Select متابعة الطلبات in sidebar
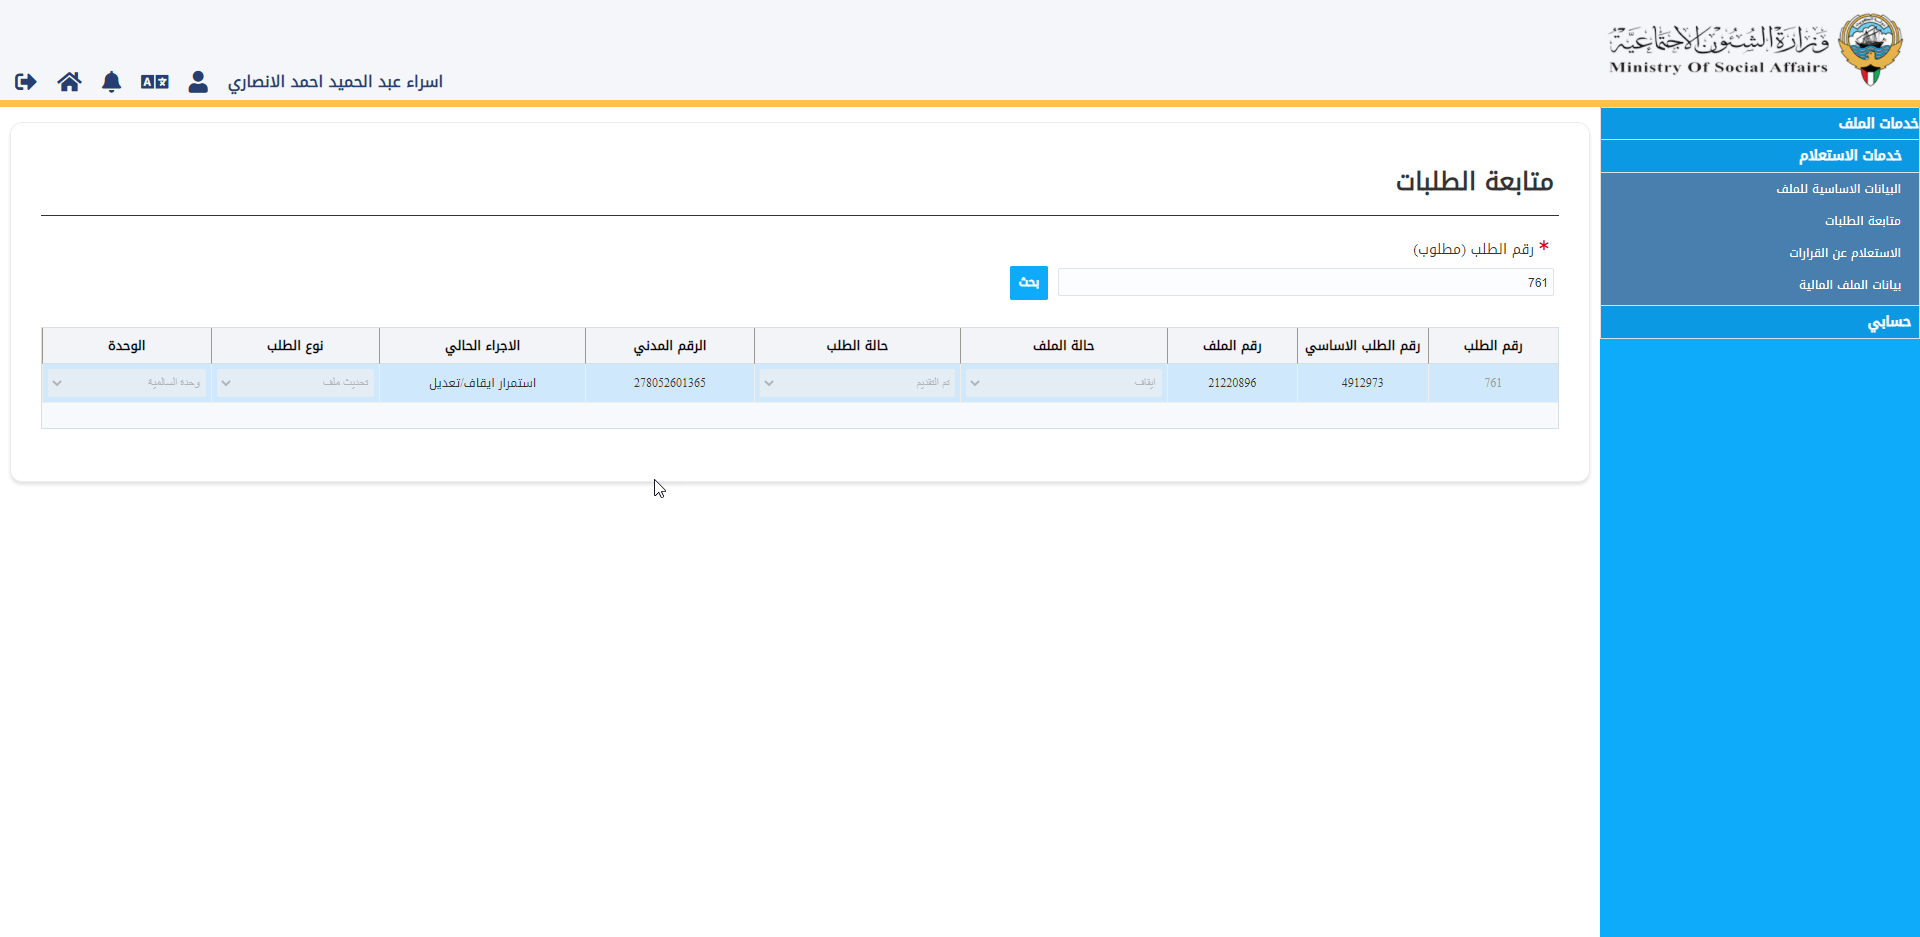 point(1862,221)
